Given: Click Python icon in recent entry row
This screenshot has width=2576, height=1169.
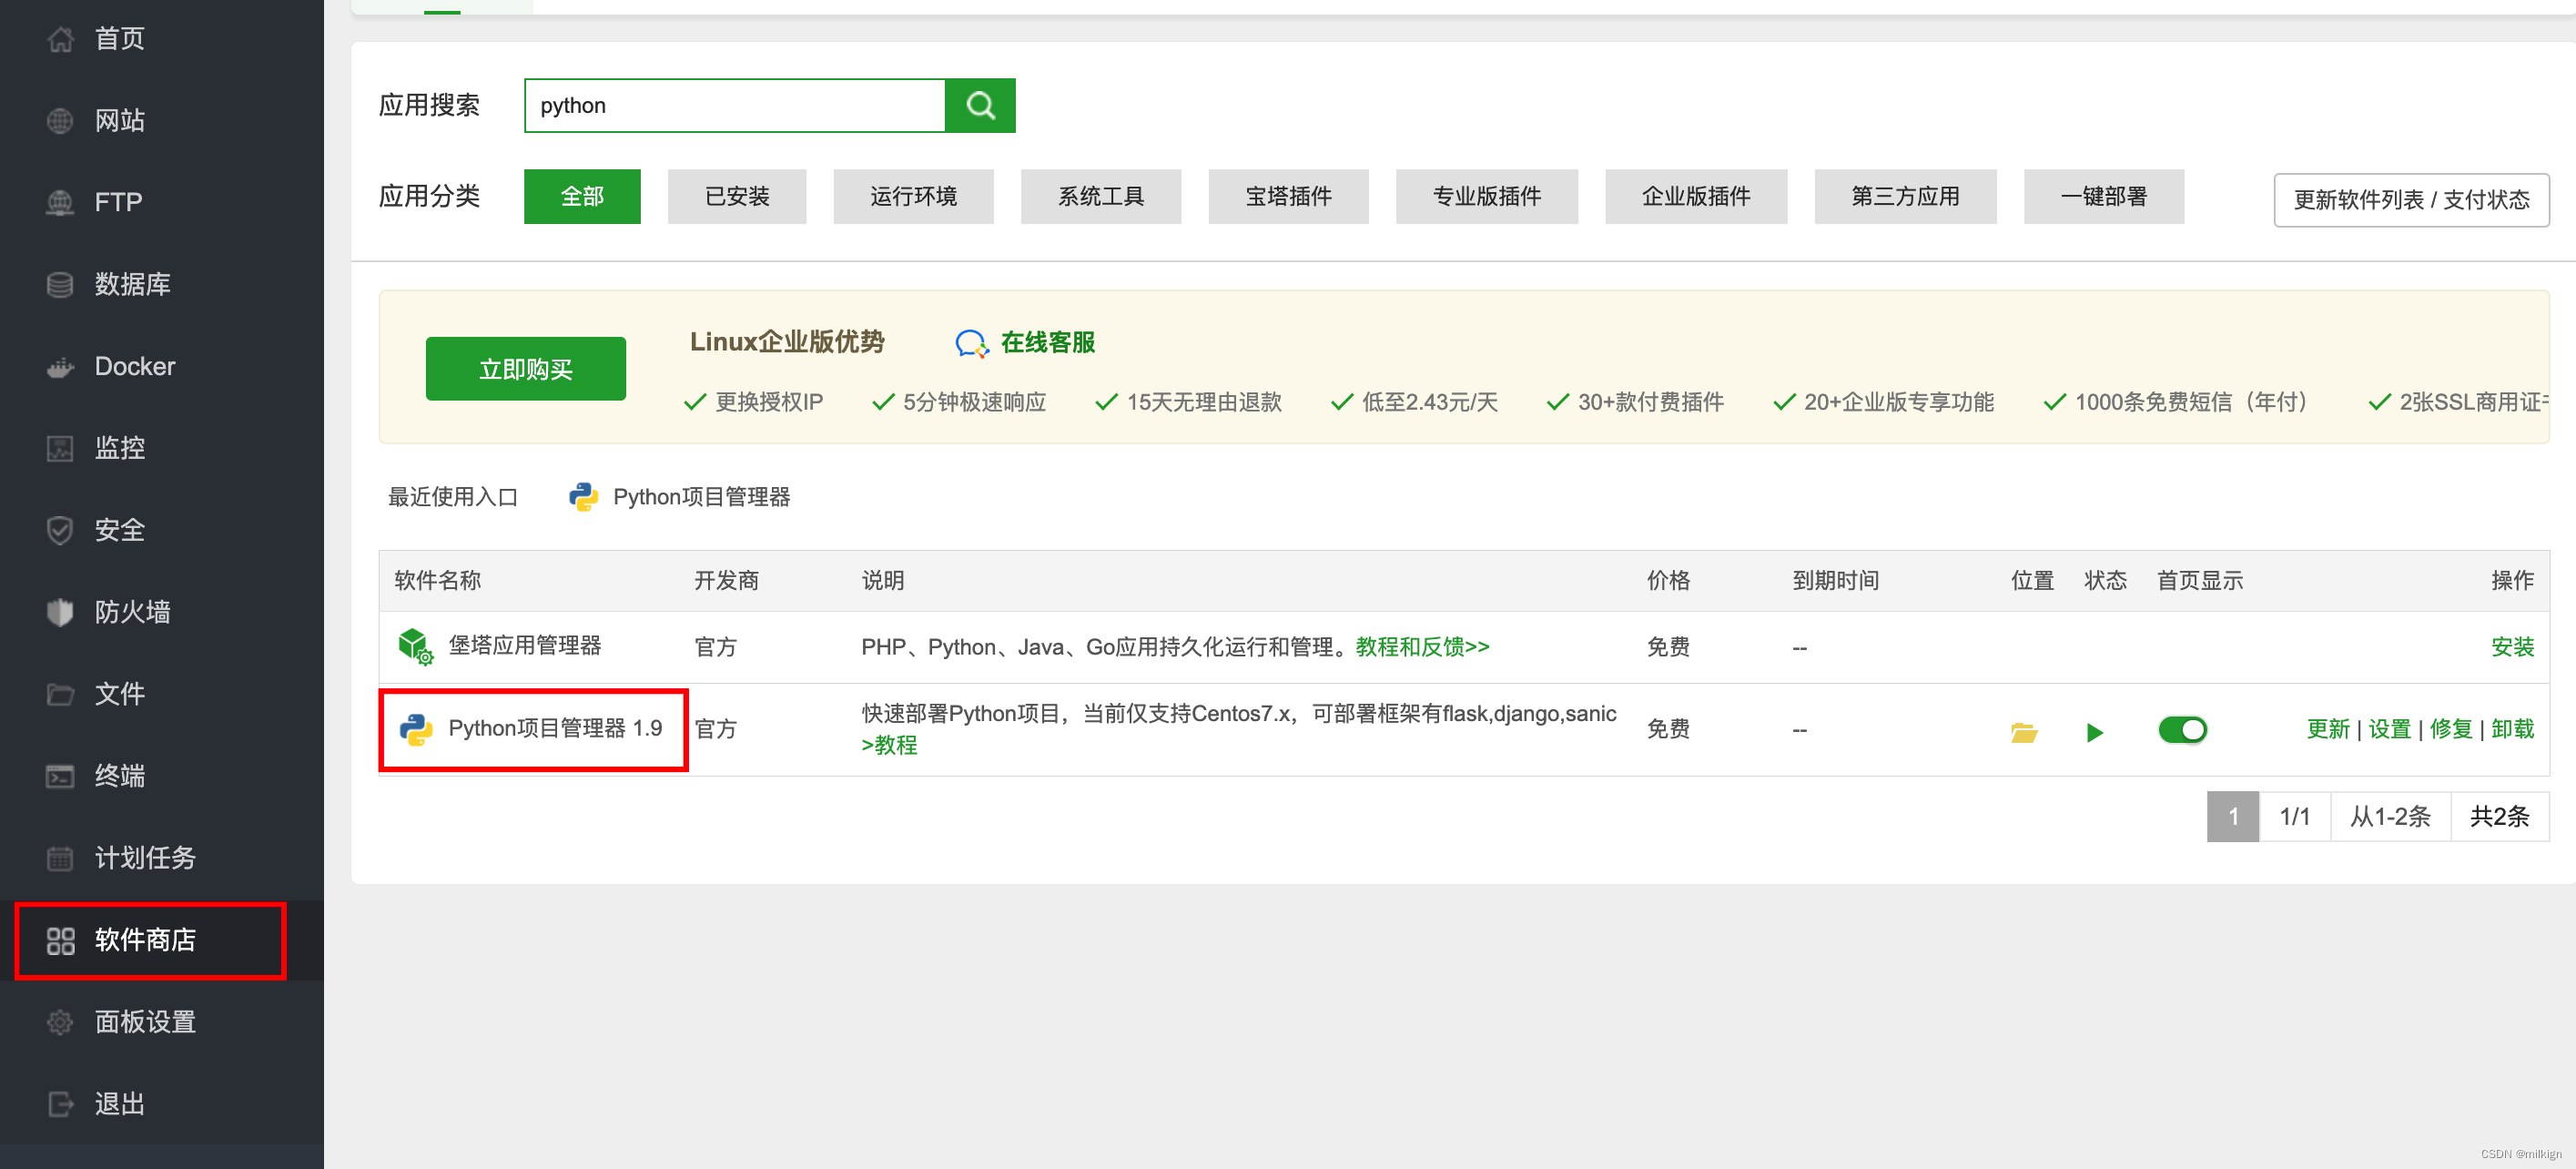Looking at the screenshot, I should tap(583, 498).
